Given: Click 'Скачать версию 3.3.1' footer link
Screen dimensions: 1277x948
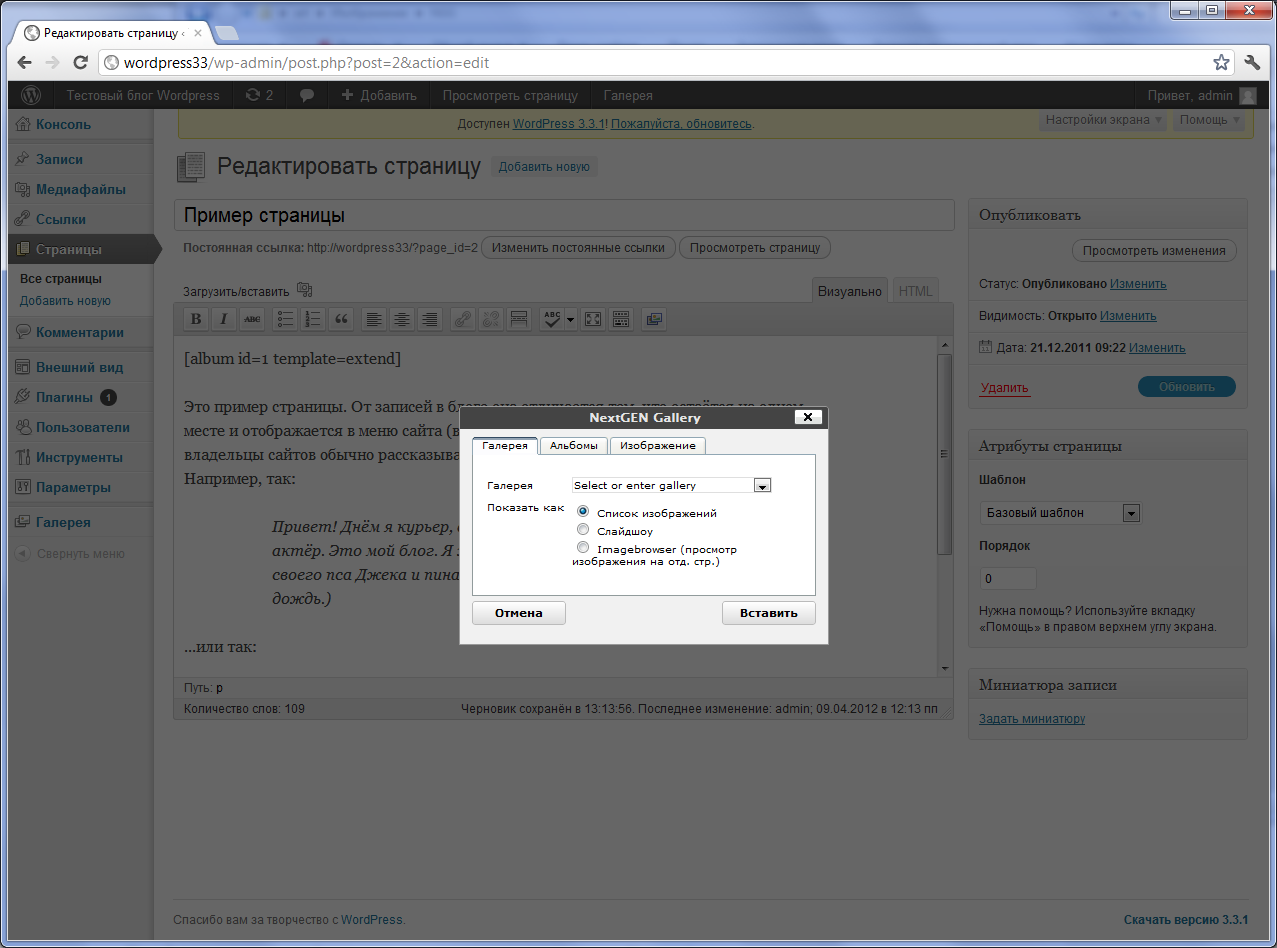Looking at the screenshot, I should tap(1186, 920).
